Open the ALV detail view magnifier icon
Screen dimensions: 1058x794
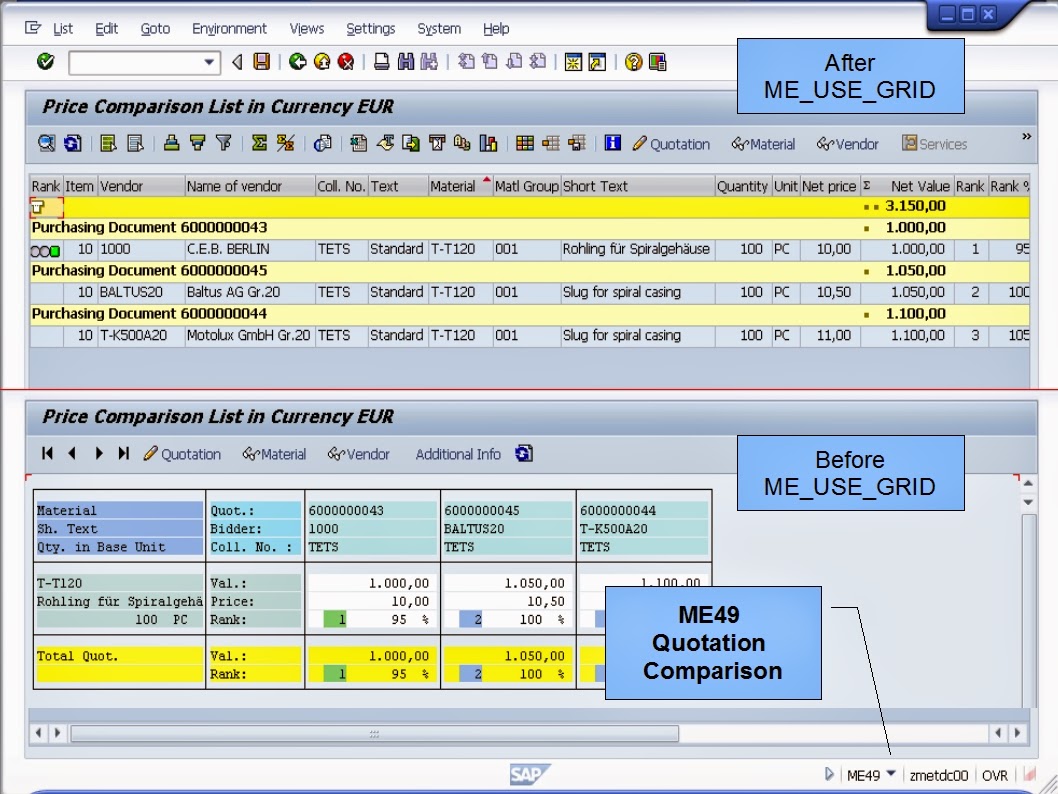(44, 143)
